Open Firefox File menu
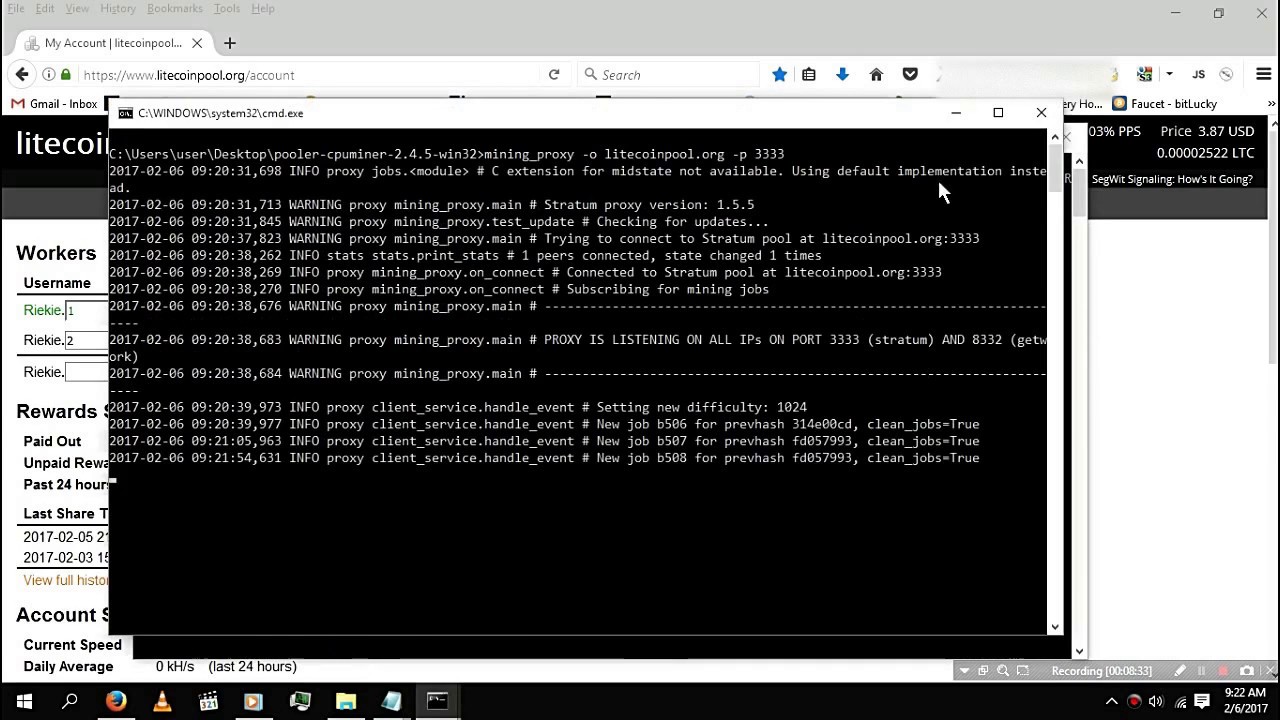Viewport: 1280px width, 720px height. [16, 8]
